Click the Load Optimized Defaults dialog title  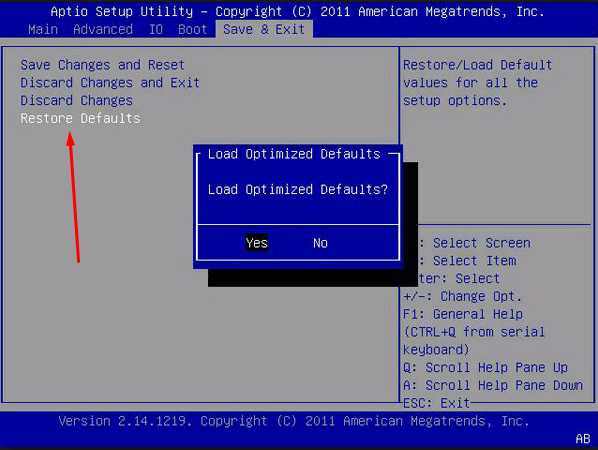294,154
